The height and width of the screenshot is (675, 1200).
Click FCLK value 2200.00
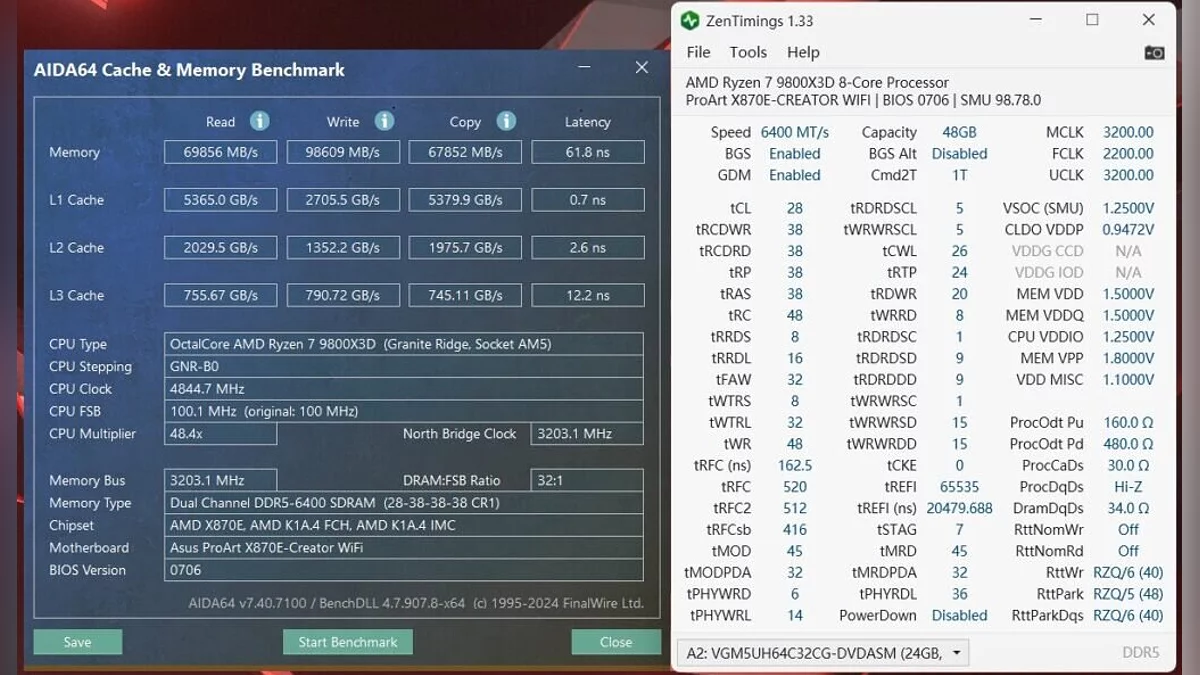pyautogui.click(x=1128, y=154)
